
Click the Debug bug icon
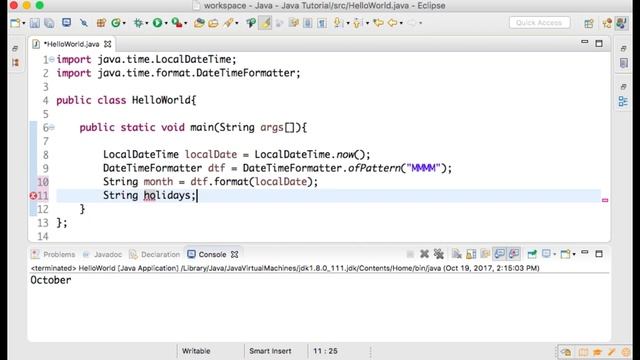point(138,23)
